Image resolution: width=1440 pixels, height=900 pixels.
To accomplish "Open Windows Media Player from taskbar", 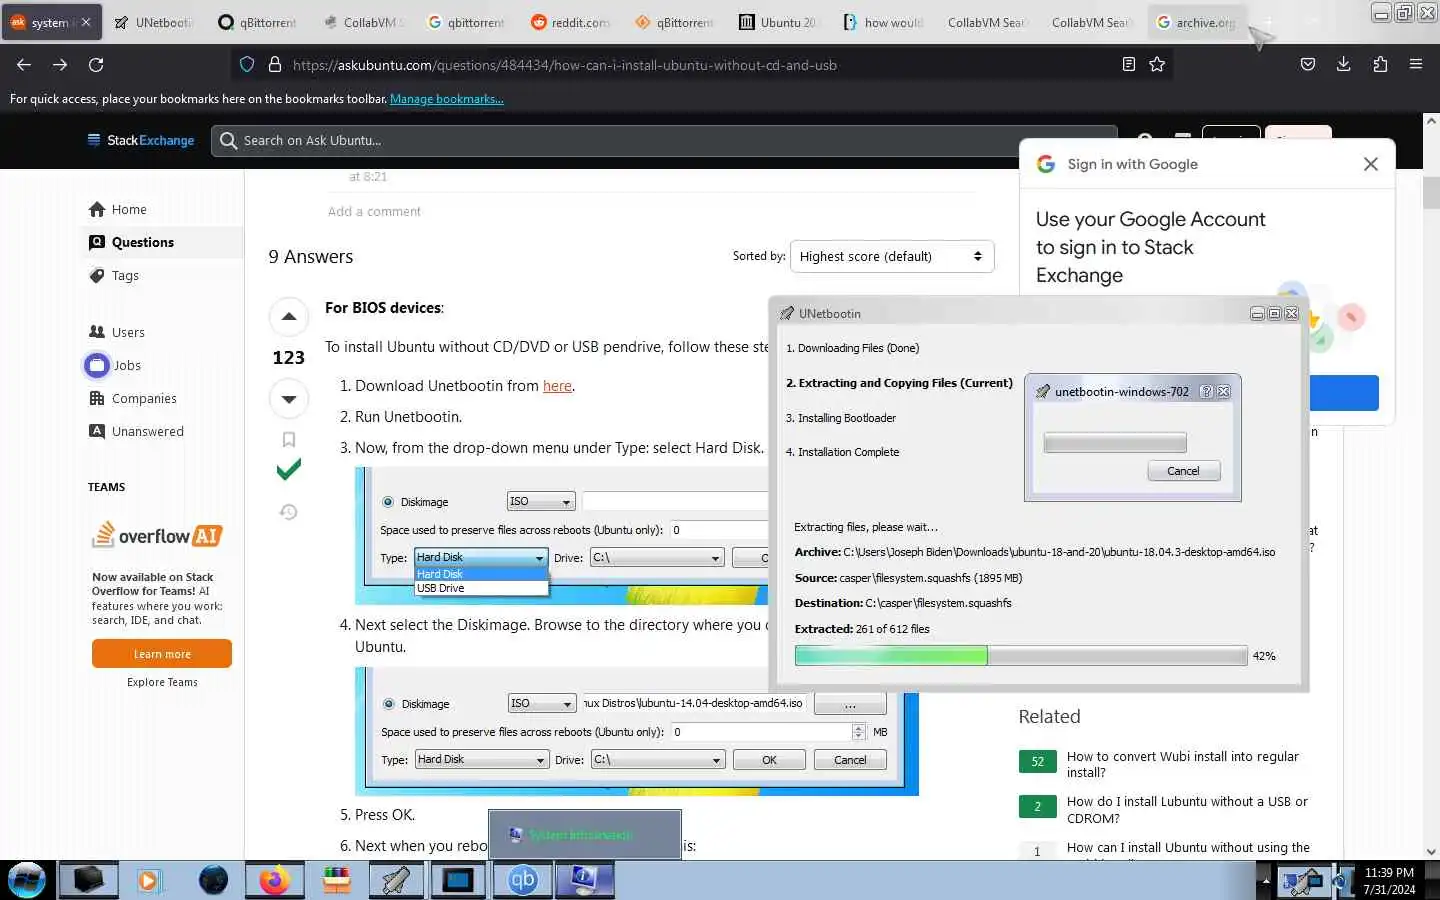I will [149, 880].
